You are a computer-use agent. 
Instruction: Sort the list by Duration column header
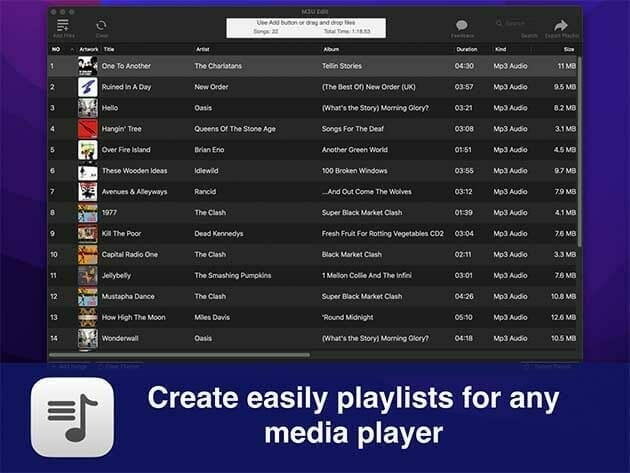(467, 48)
